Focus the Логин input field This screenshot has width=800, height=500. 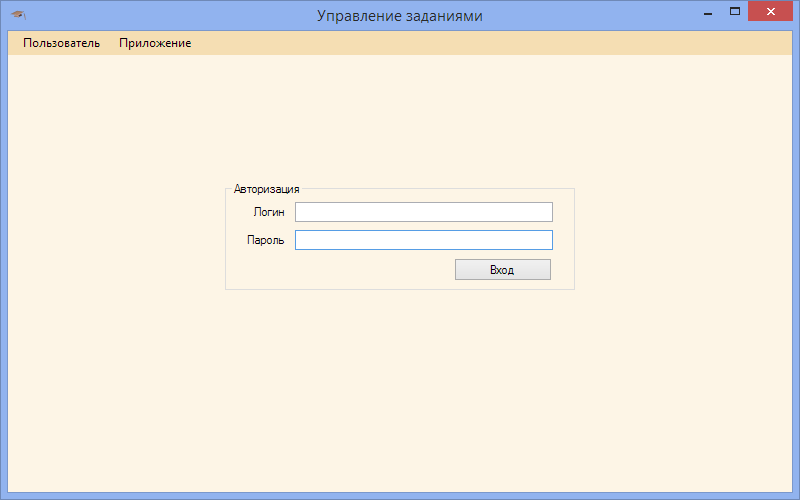(423, 212)
